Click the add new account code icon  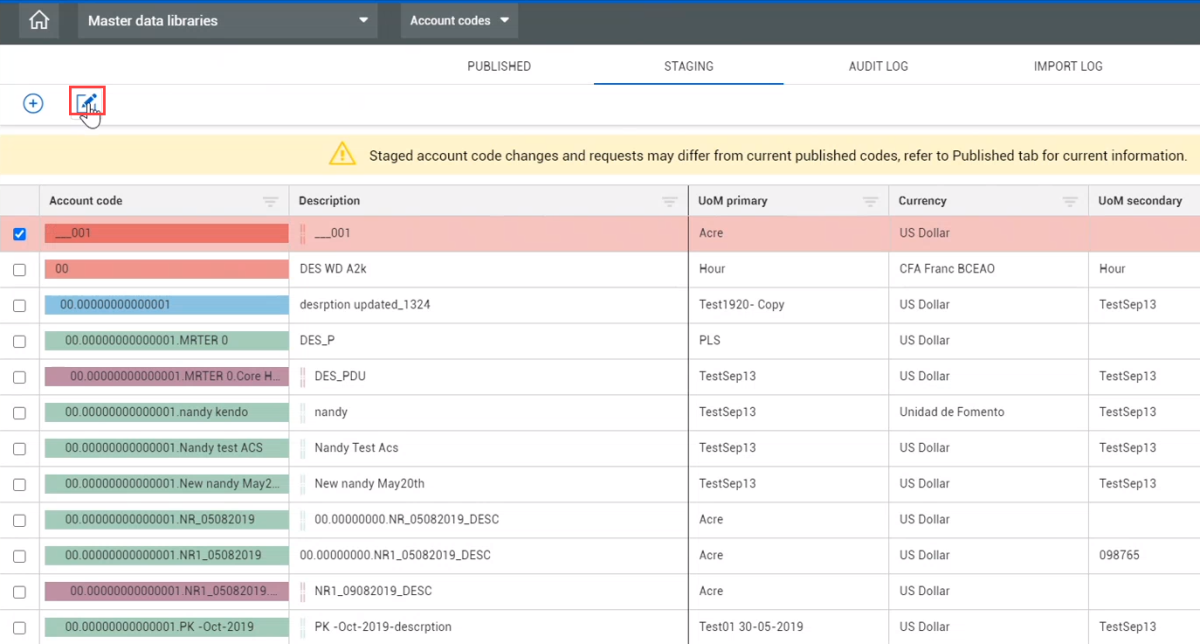pos(33,103)
